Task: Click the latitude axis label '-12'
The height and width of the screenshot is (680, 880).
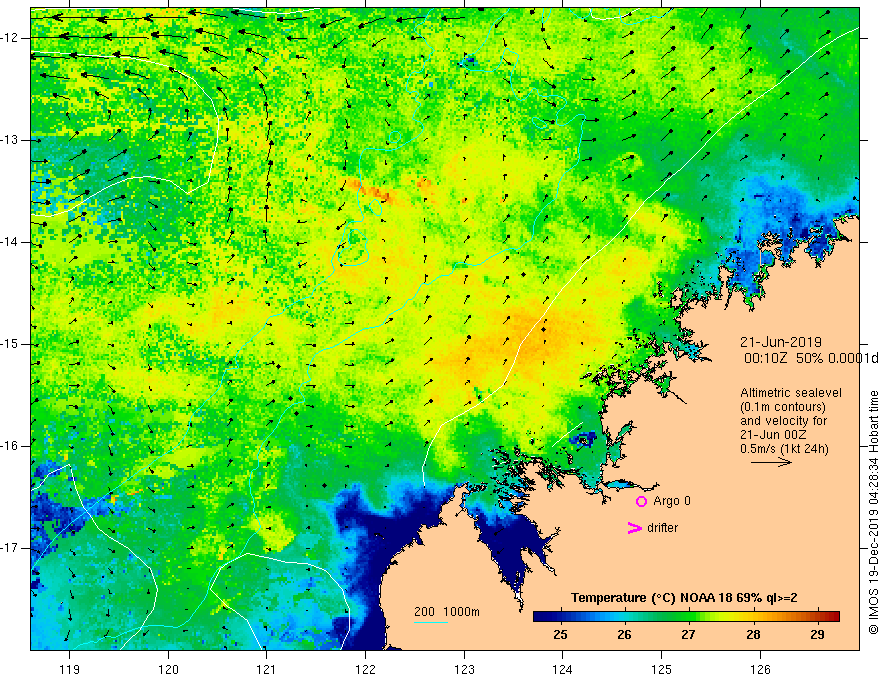Action: point(9,38)
